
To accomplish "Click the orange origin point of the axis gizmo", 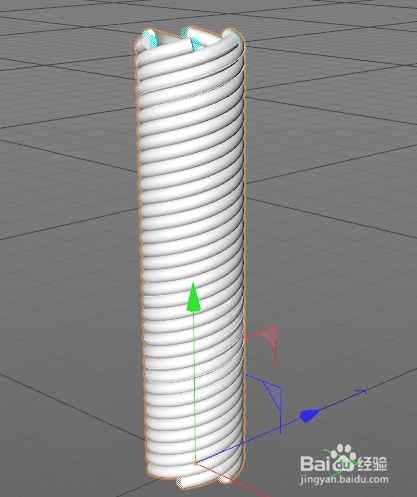I will point(195,463).
